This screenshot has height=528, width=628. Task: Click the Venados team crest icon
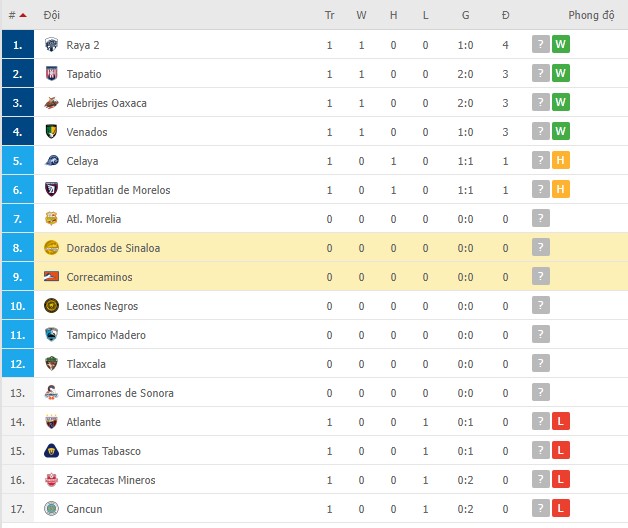(x=52, y=132)
